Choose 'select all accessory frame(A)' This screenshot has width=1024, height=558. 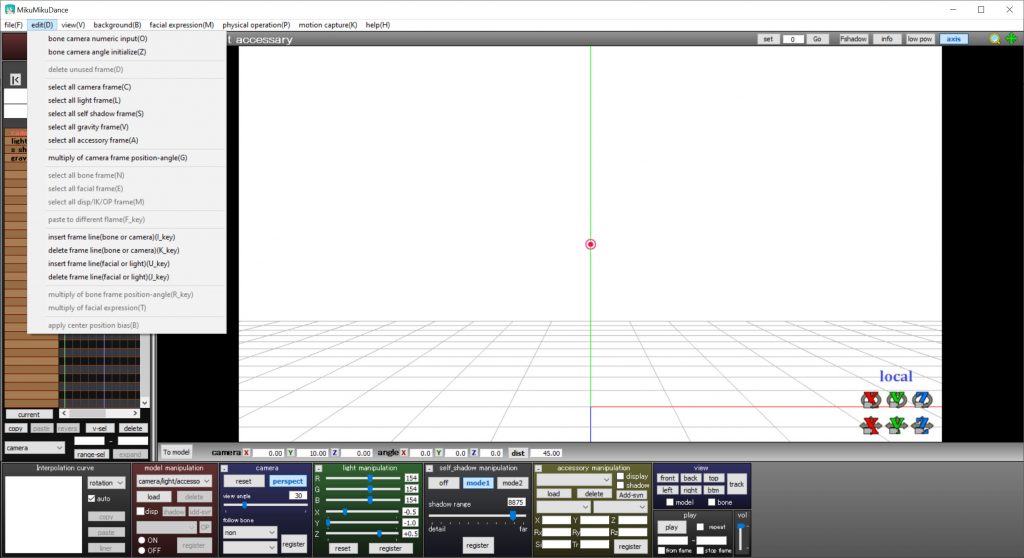93,140
